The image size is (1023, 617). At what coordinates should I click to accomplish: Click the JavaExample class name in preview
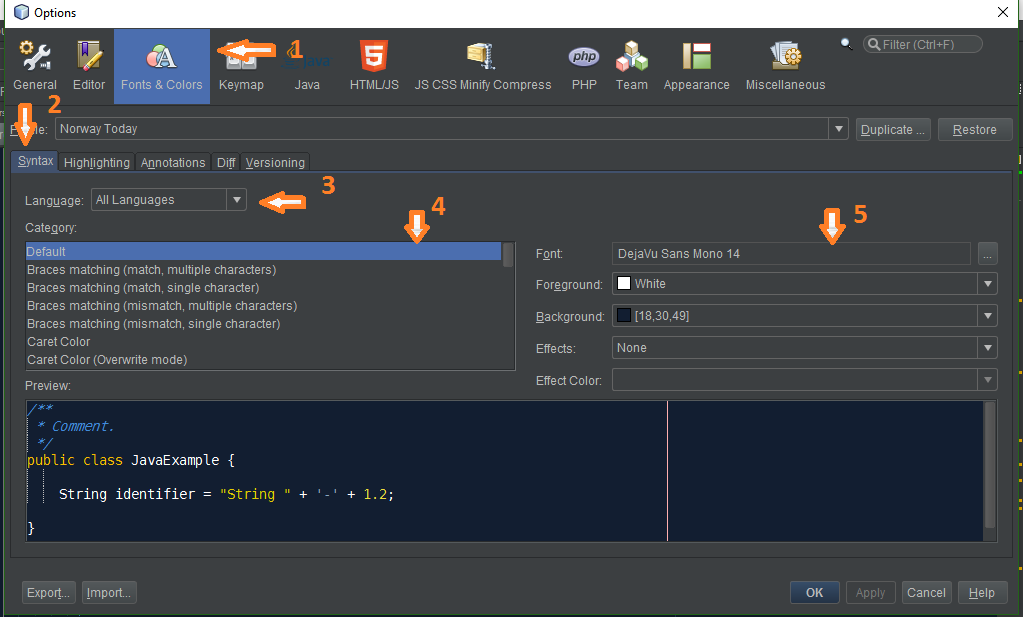coord(175,460)
